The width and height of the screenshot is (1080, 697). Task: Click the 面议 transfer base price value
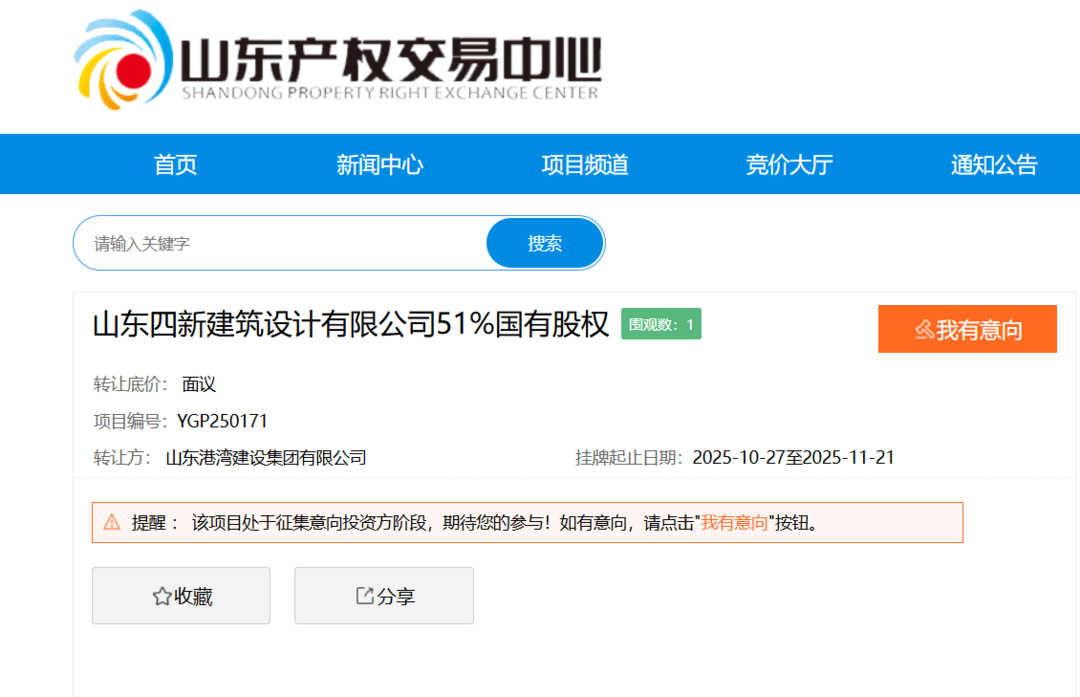pos(199,384)
